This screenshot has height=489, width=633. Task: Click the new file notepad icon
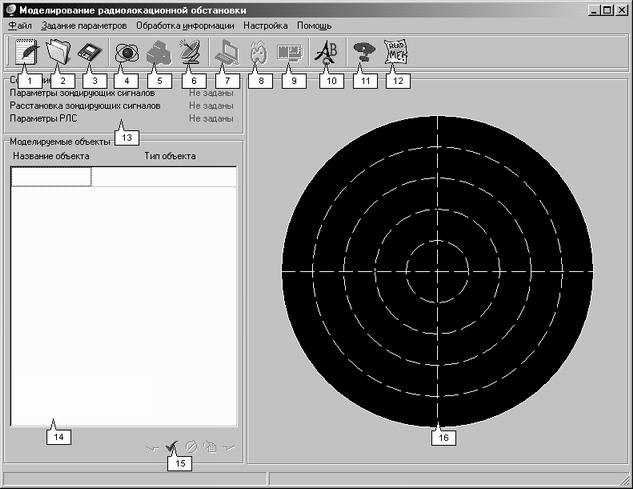(x=22, y=51)
